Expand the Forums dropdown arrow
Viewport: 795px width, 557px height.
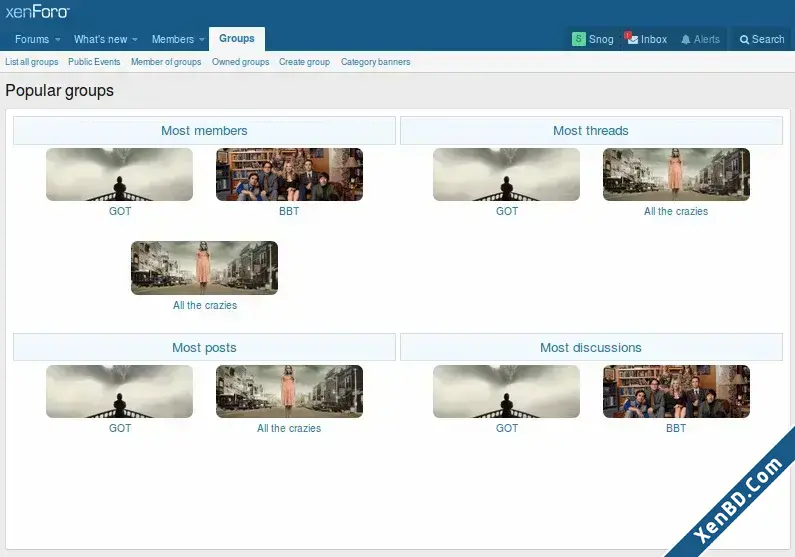point(58,40)
